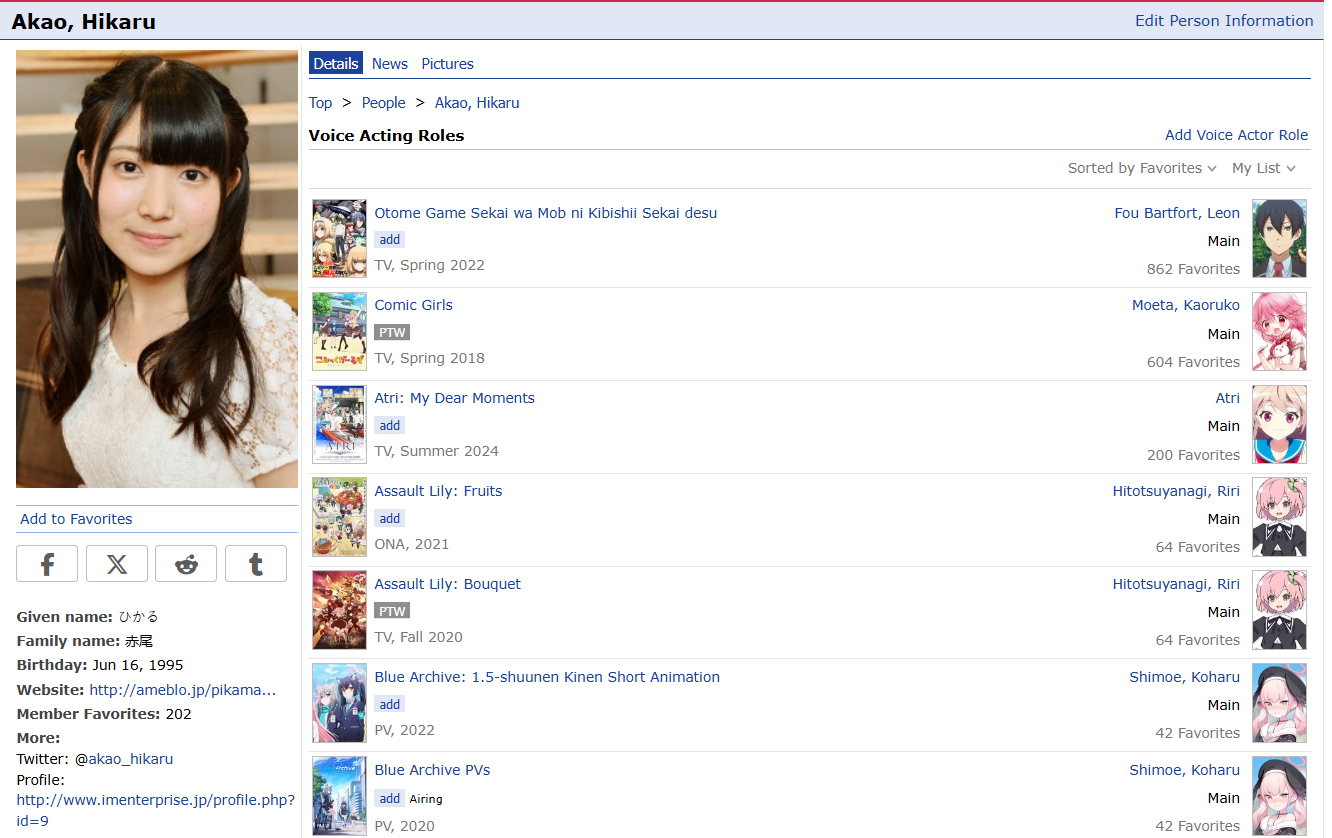Open Otome Game Sekai wa Mob title link
The image size is (1332, 838).
click(x=546, y=213)
